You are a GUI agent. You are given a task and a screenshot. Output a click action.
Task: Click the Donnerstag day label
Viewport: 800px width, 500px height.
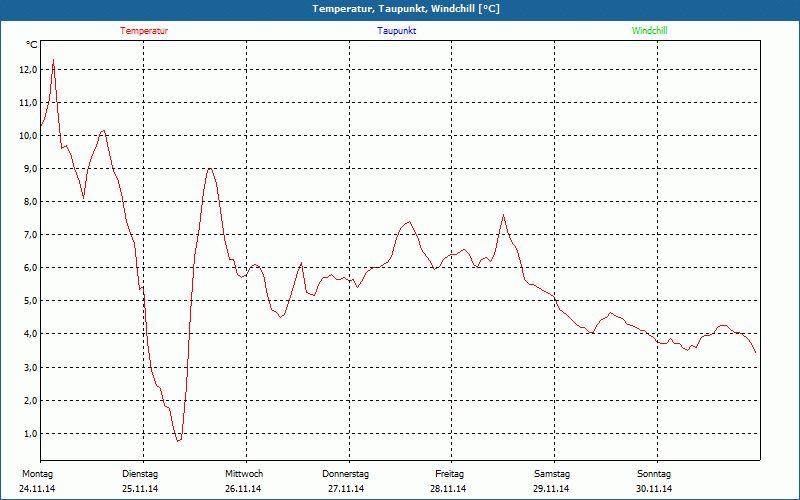click(345, 474)
